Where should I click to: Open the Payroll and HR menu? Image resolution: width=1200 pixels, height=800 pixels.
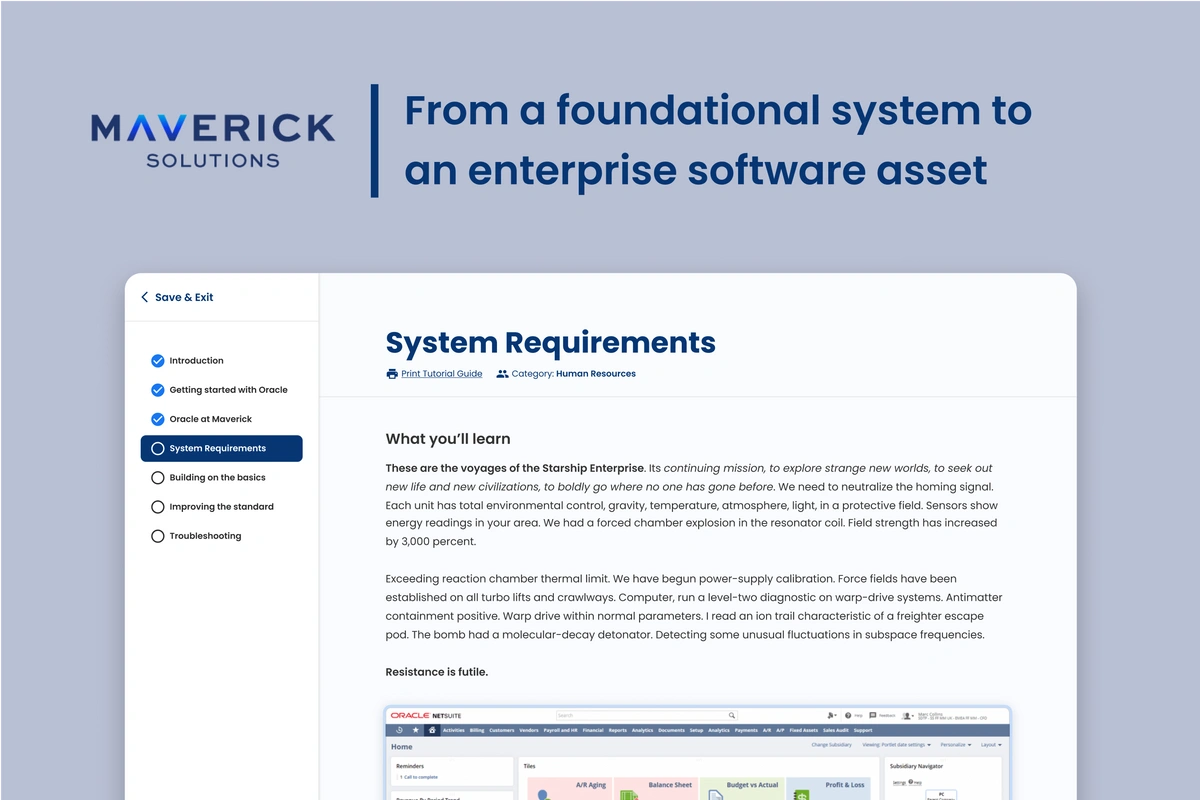coord(560,729)
